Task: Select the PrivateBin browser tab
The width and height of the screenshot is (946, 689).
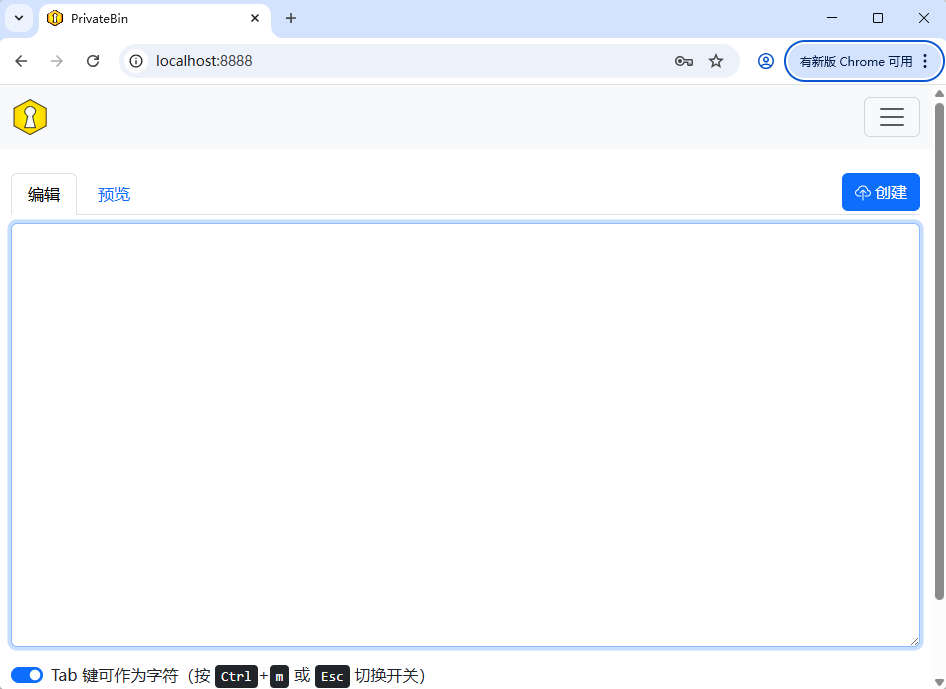Action: 154,19
